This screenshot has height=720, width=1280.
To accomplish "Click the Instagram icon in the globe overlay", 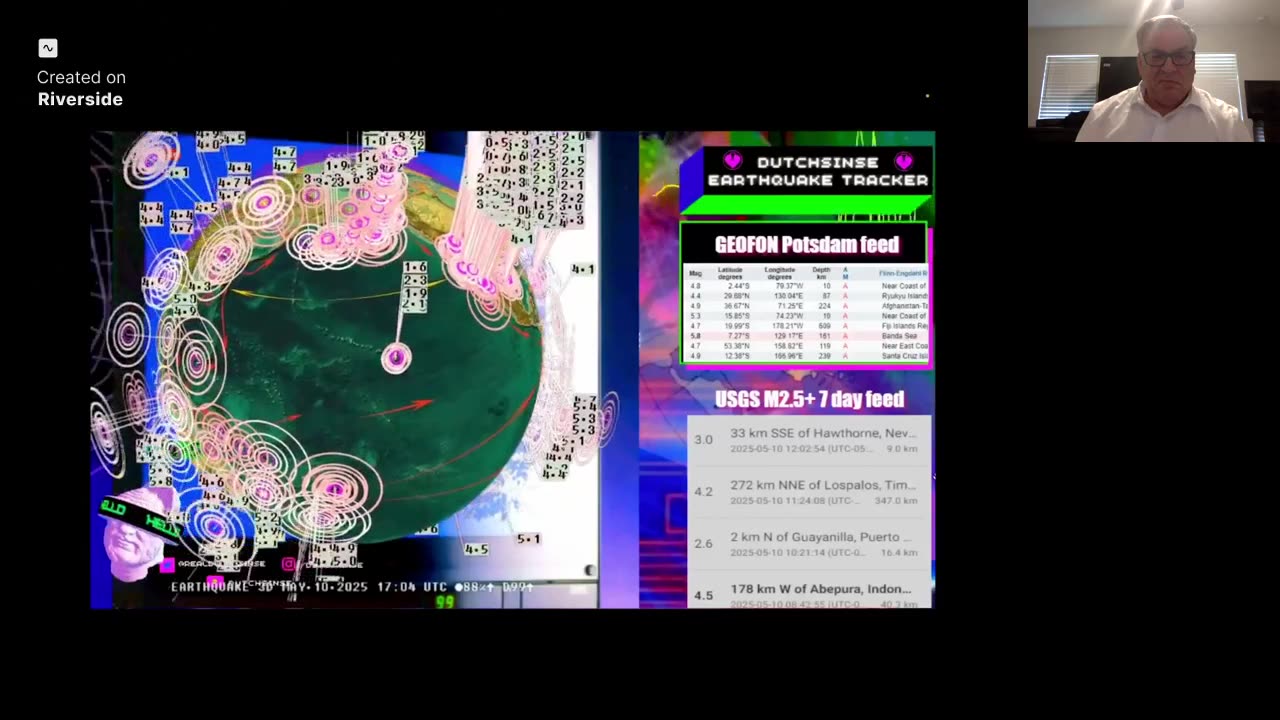I will click(x=288, y=564).
